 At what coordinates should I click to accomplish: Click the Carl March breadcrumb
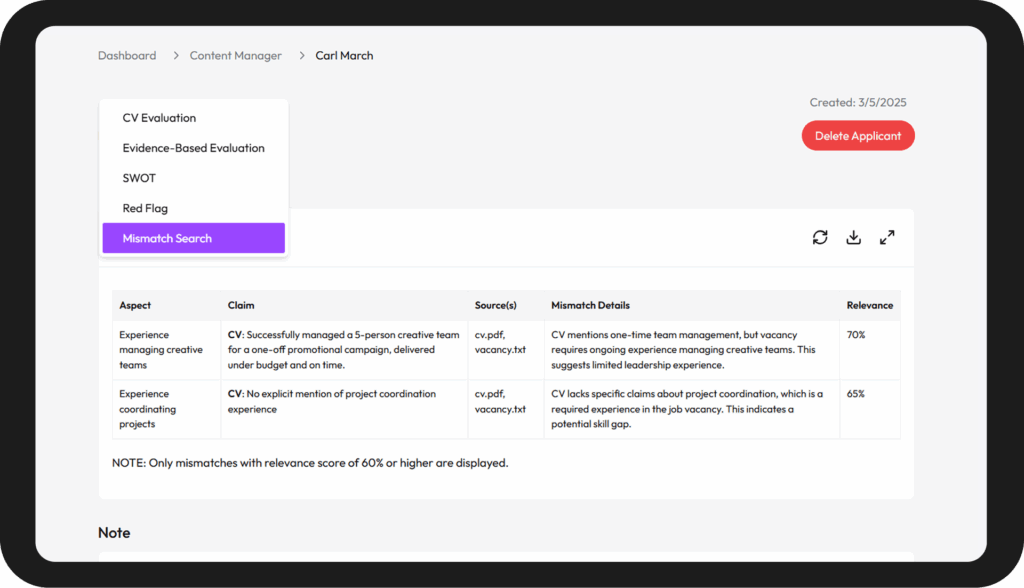pos(344,56)
